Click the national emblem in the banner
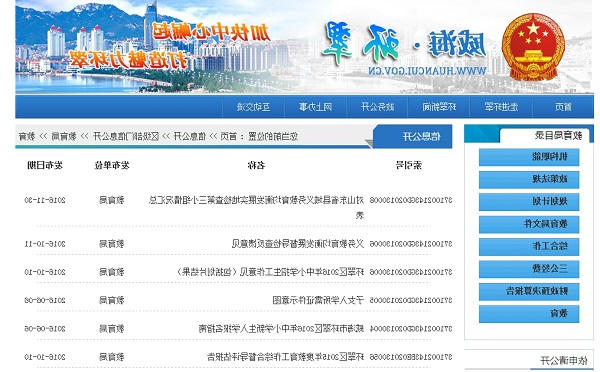The width and height of the screenshot is (600, 372). (533, 47)
